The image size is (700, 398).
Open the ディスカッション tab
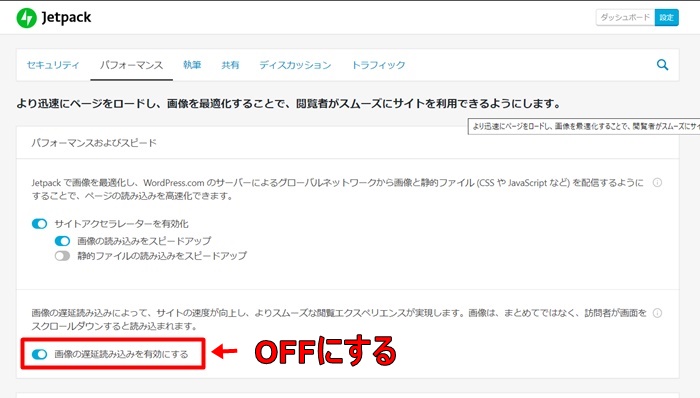coord(295,65)
